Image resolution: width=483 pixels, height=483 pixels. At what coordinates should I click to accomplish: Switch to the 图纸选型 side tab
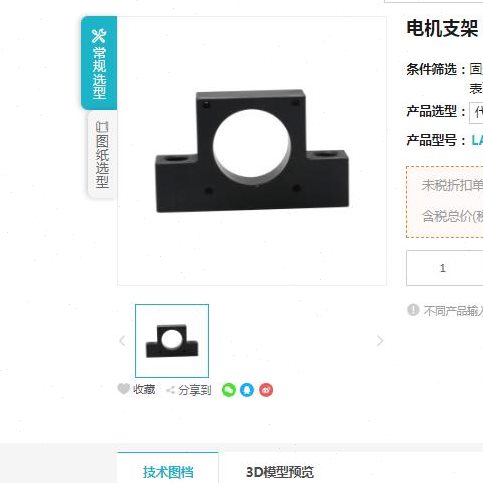[102, 155]
